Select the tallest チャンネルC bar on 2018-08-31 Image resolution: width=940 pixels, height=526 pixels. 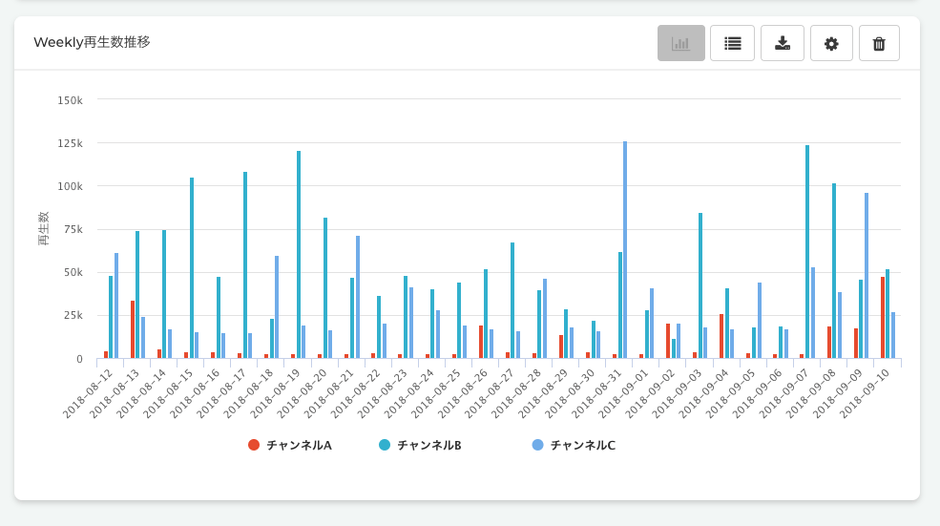[x=625, y=250]
